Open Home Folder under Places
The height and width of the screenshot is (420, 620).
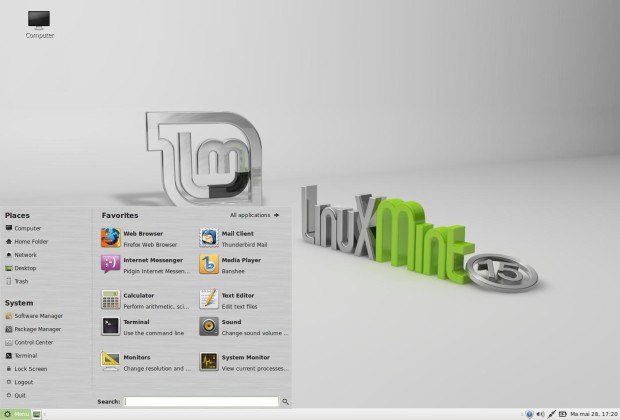click(27, 242)
